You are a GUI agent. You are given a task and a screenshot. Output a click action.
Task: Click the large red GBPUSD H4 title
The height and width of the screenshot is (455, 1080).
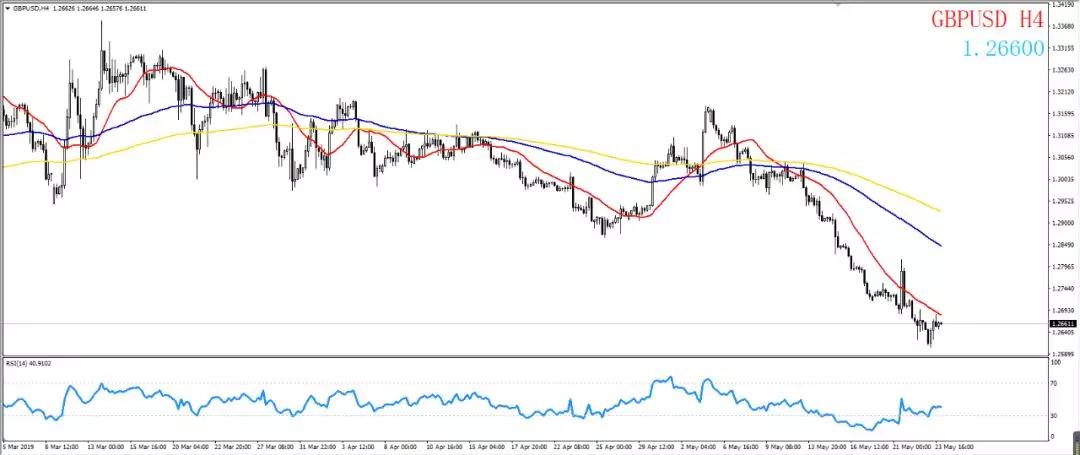coord(986,20)
